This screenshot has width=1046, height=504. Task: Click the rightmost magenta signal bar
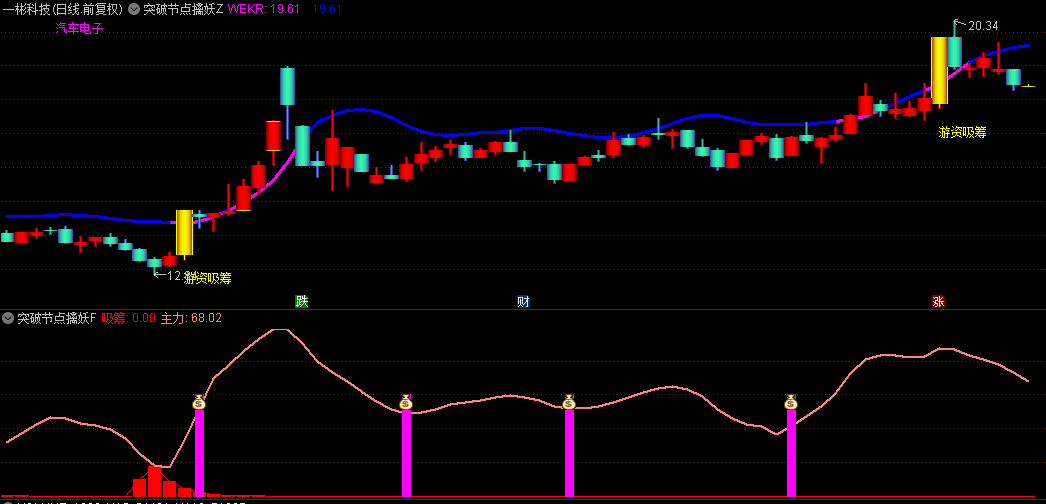pos(791,453)
